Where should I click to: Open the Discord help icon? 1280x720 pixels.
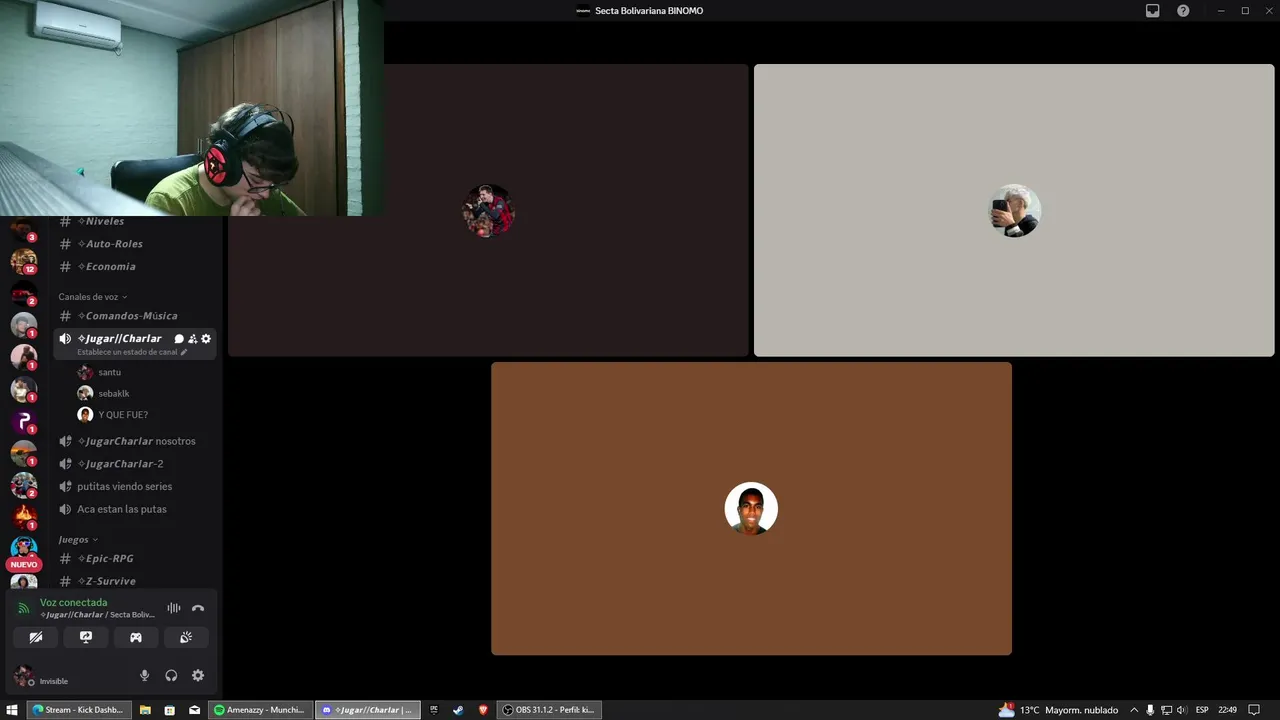pos(1183,11)
